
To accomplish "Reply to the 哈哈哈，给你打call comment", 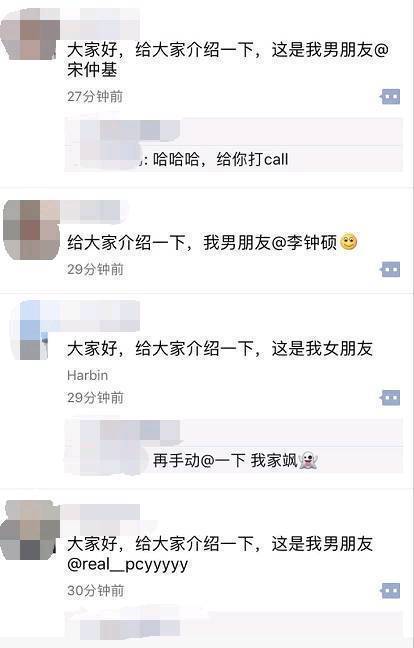I will click(233, 144).
